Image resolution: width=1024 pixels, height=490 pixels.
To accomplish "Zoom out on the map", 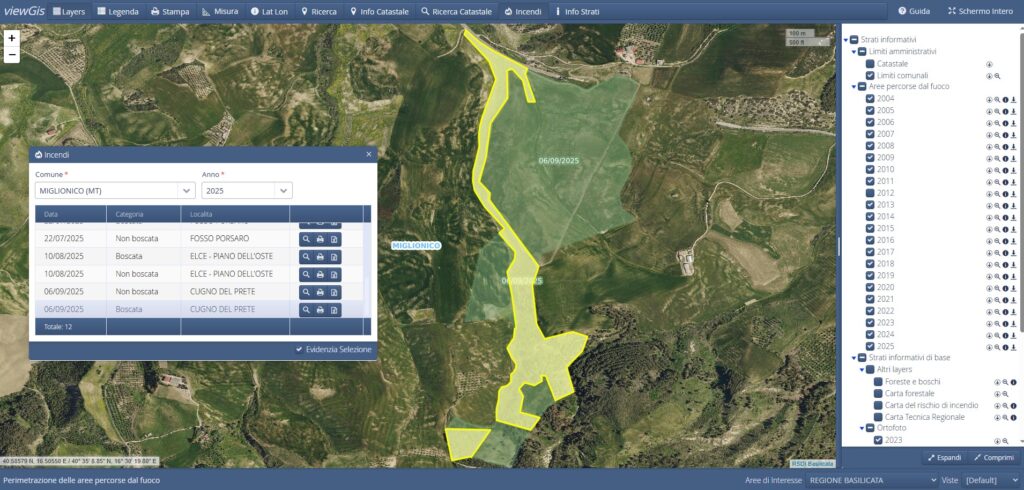I will 11,54.
